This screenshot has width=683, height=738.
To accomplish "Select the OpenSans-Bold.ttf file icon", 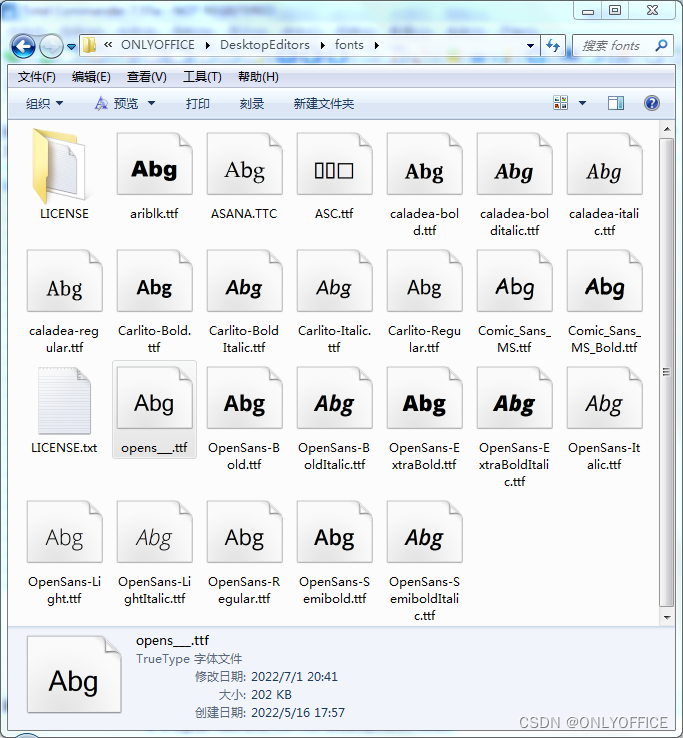I will tap(244, 398).
